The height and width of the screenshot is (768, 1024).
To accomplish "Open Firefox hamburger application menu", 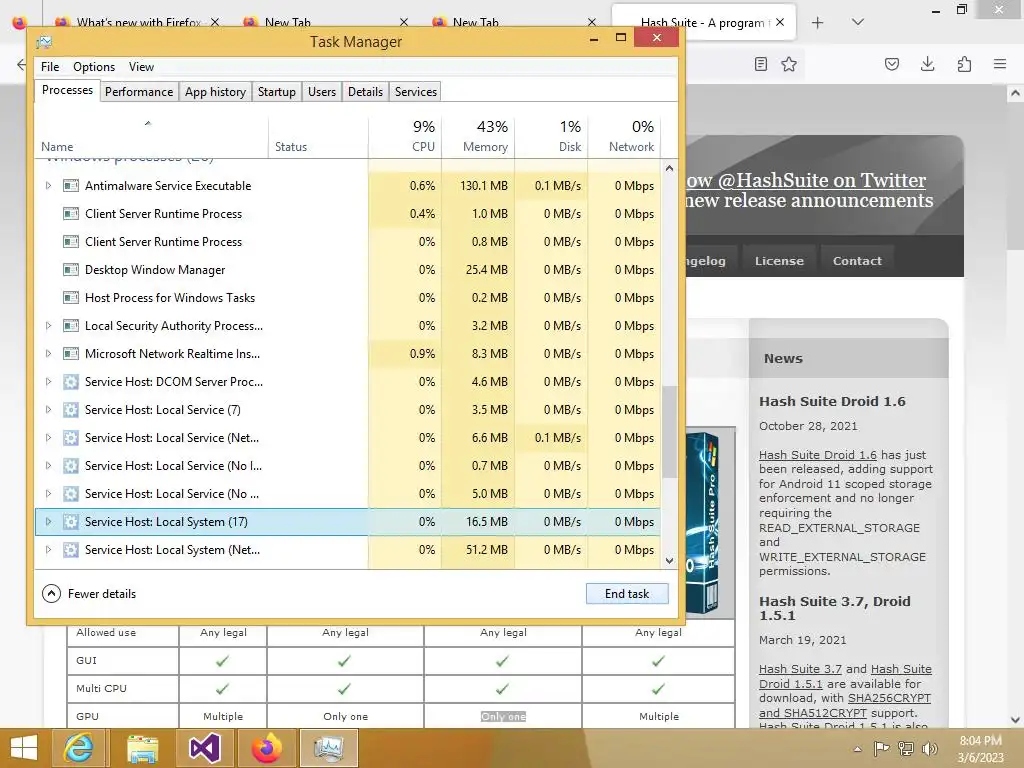I will click(1000, 64).
